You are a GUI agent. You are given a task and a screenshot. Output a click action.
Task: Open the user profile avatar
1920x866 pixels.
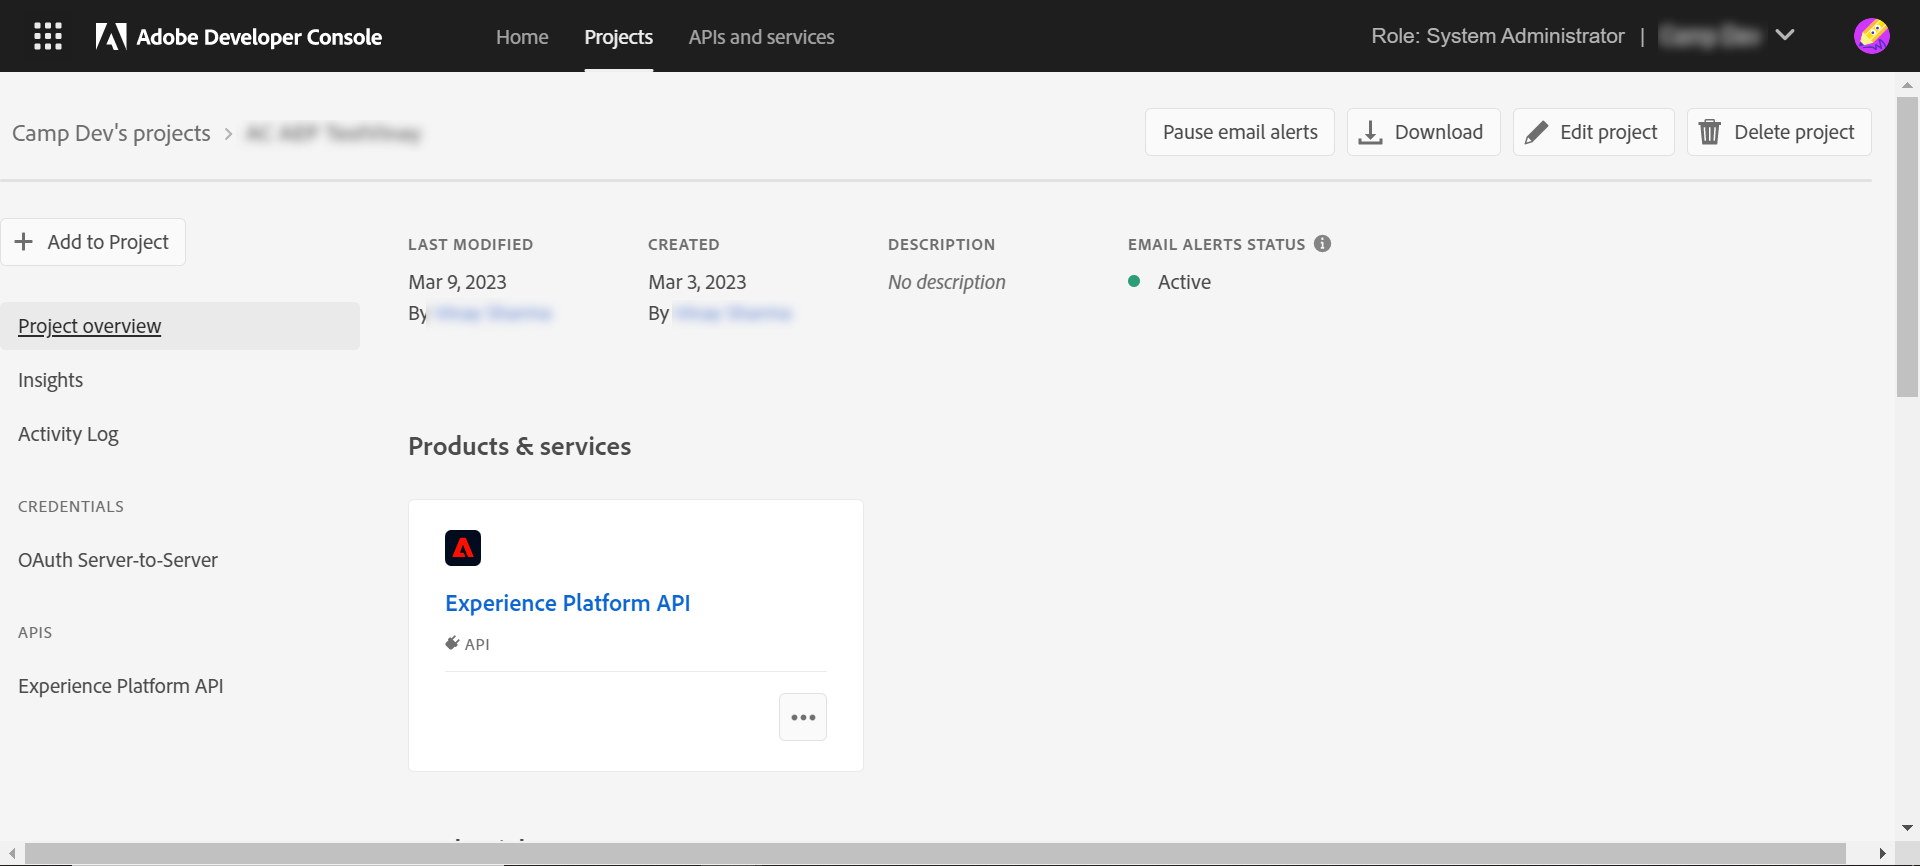[x=1871, y=36]
